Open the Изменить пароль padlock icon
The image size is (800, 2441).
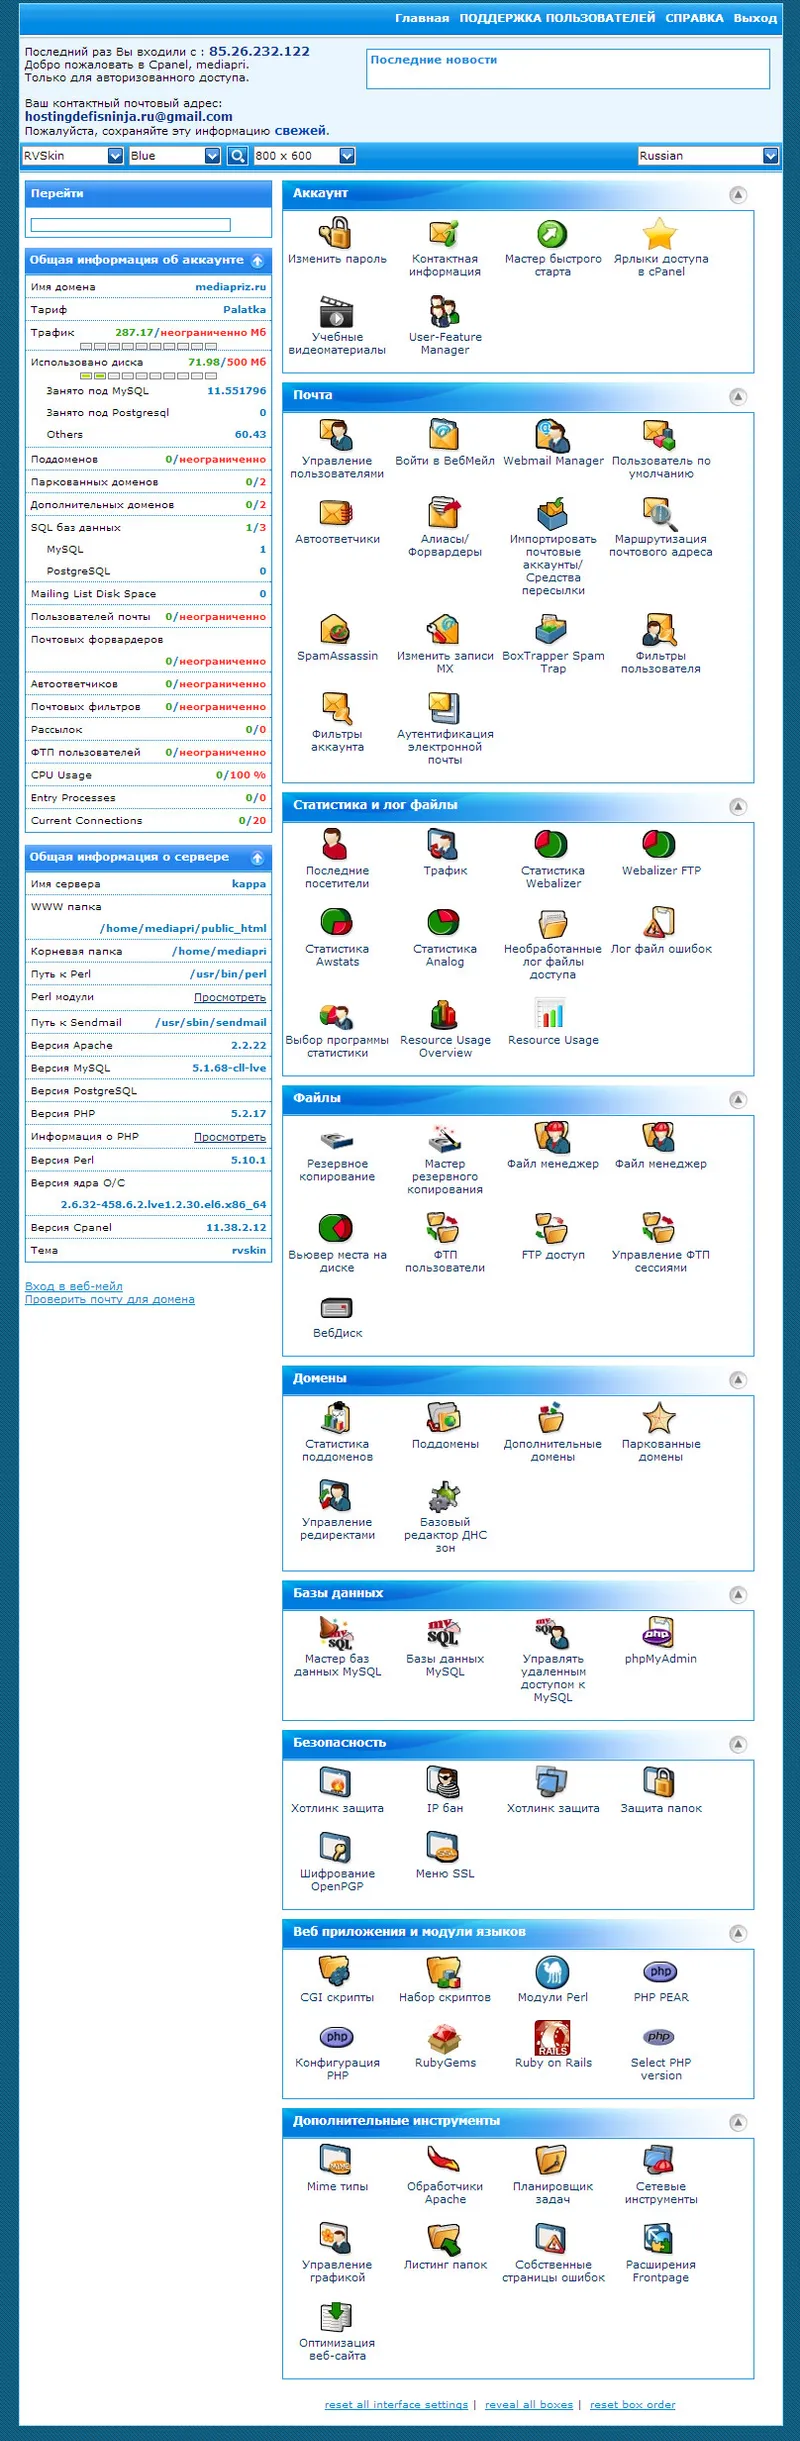click(x=337, y=233)
